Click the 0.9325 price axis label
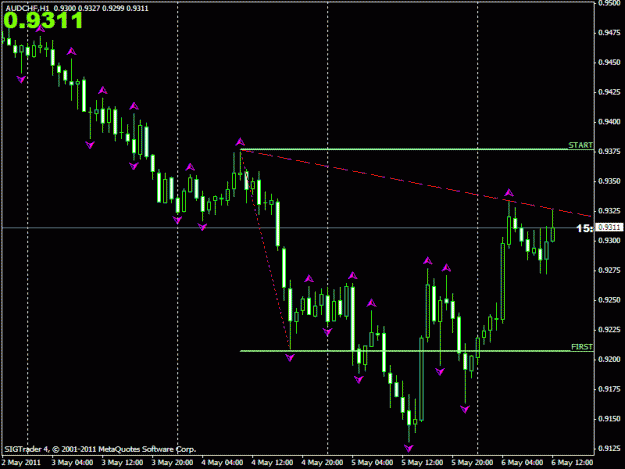This screenshot has height=469, width=625. (x=610, y=211)
